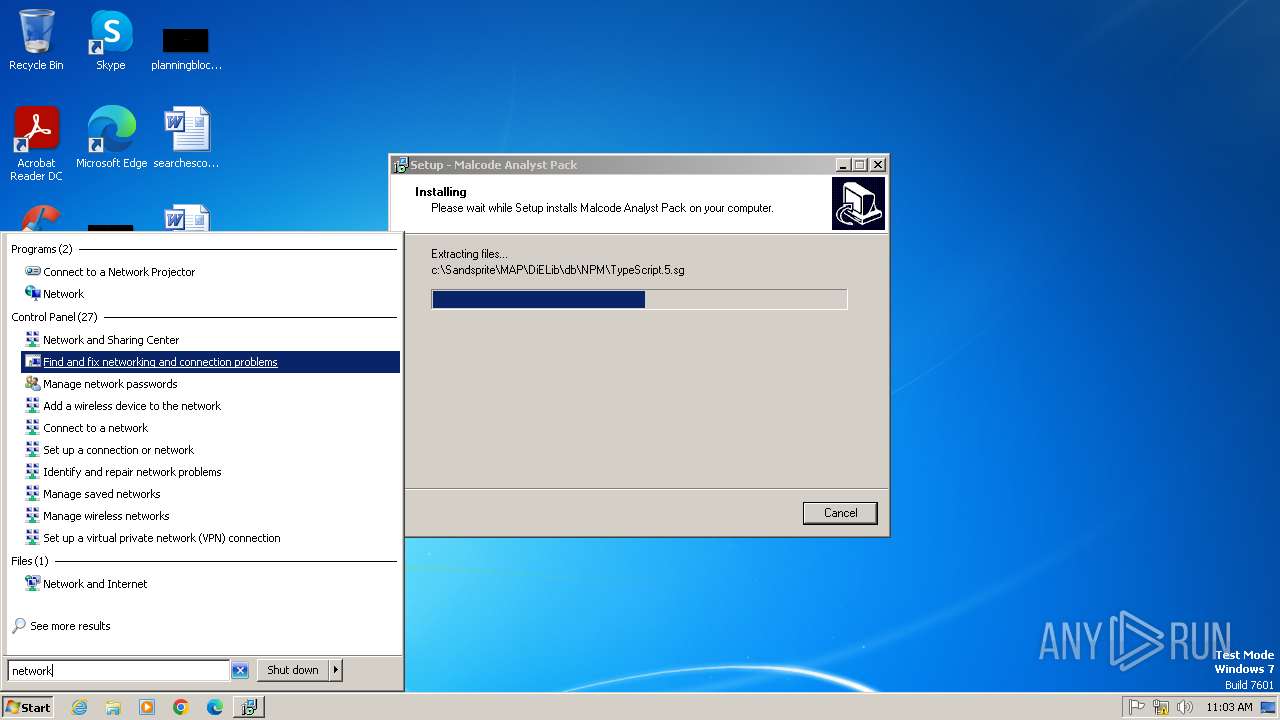Close the Setup - Malcode Analyst Pack window
1280x720 pixels.
tap(877, 165)
